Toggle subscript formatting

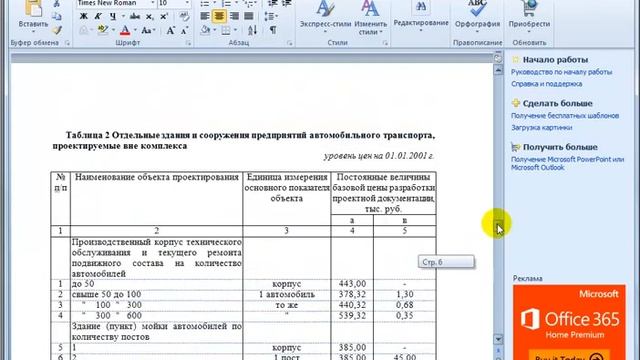[x=150, y=16]
